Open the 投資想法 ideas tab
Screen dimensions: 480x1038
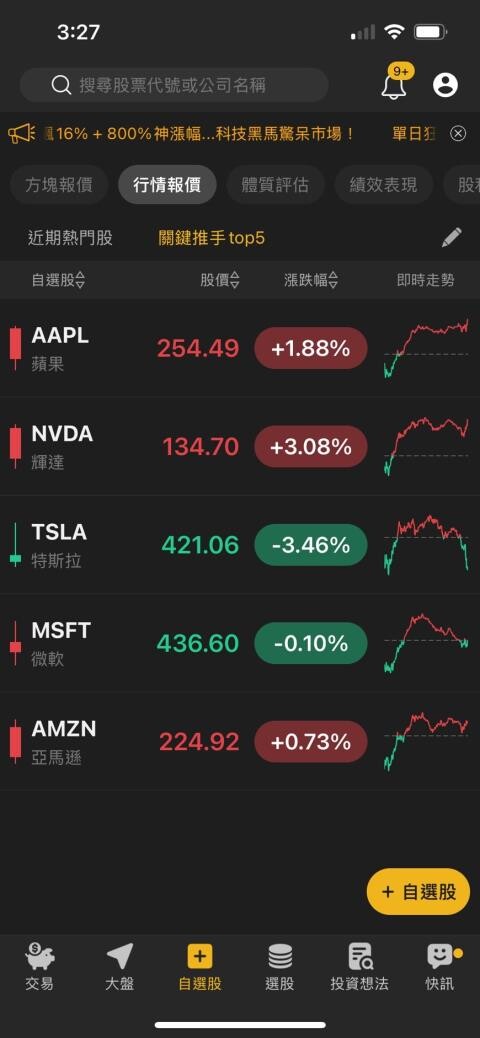(x=360, y=967)
